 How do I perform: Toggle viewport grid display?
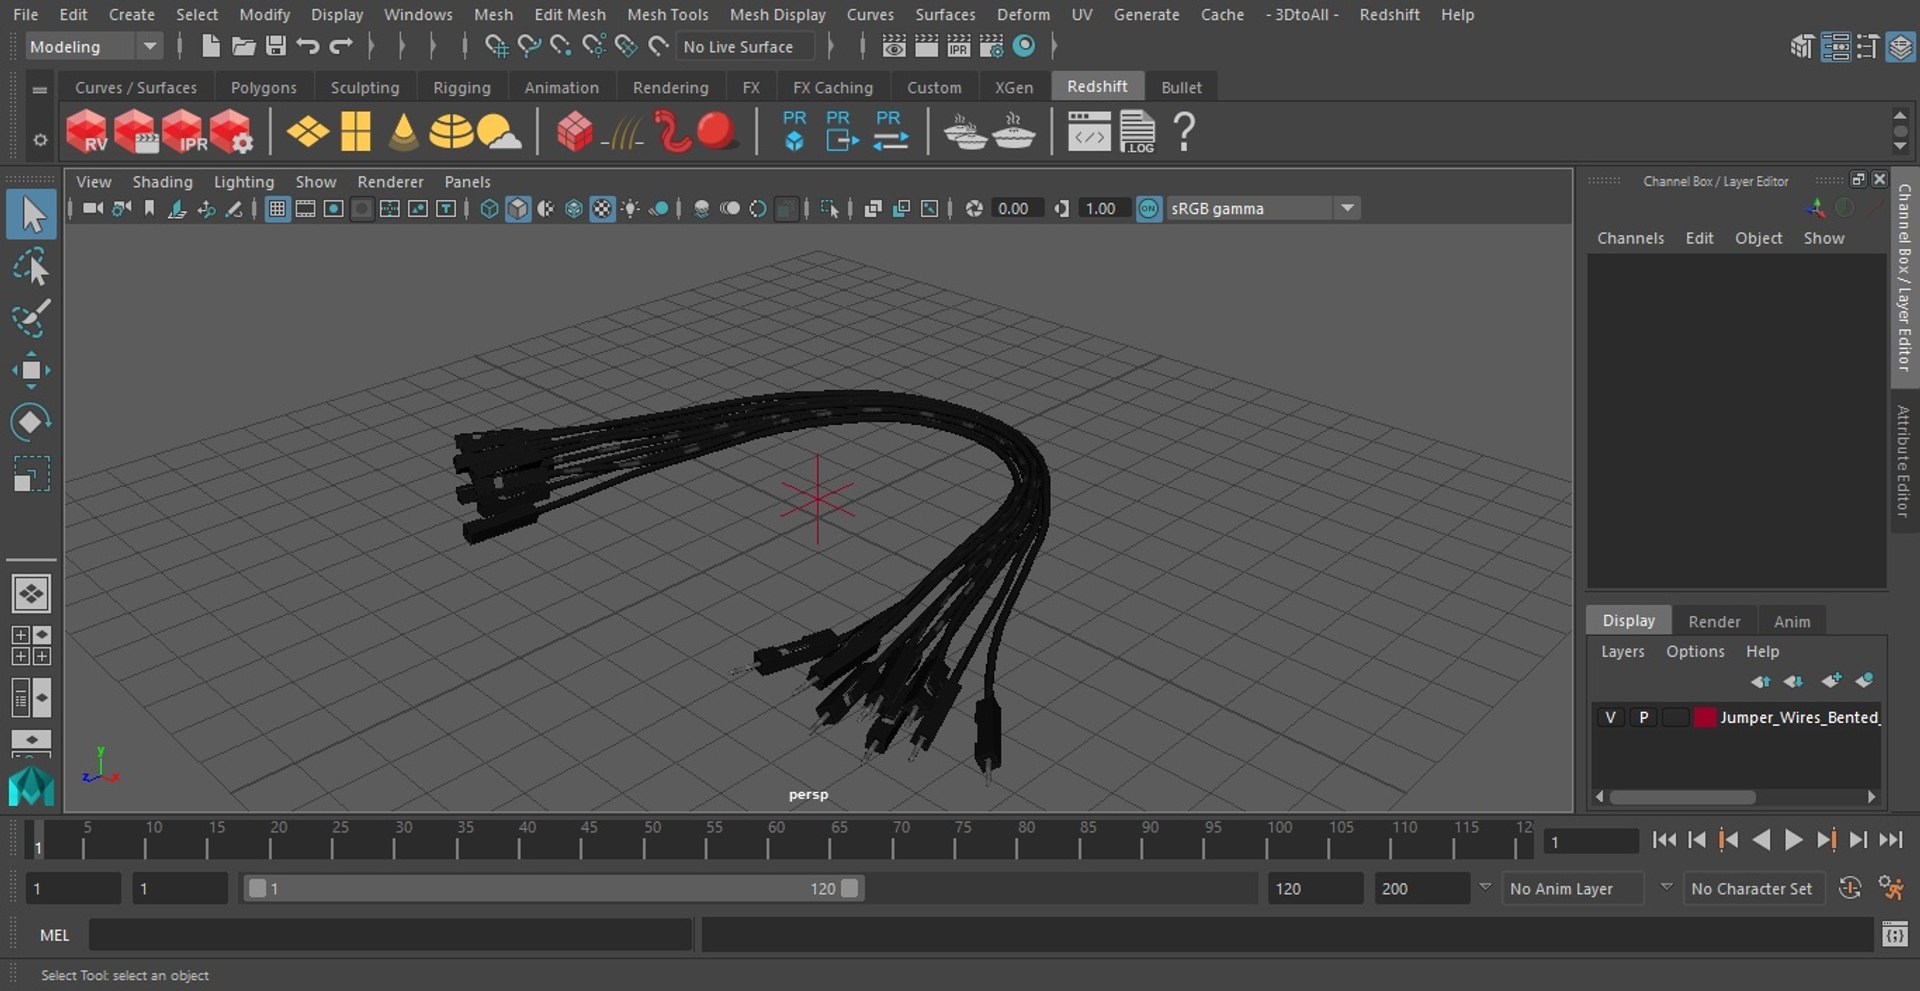click(x=277, y=208)
